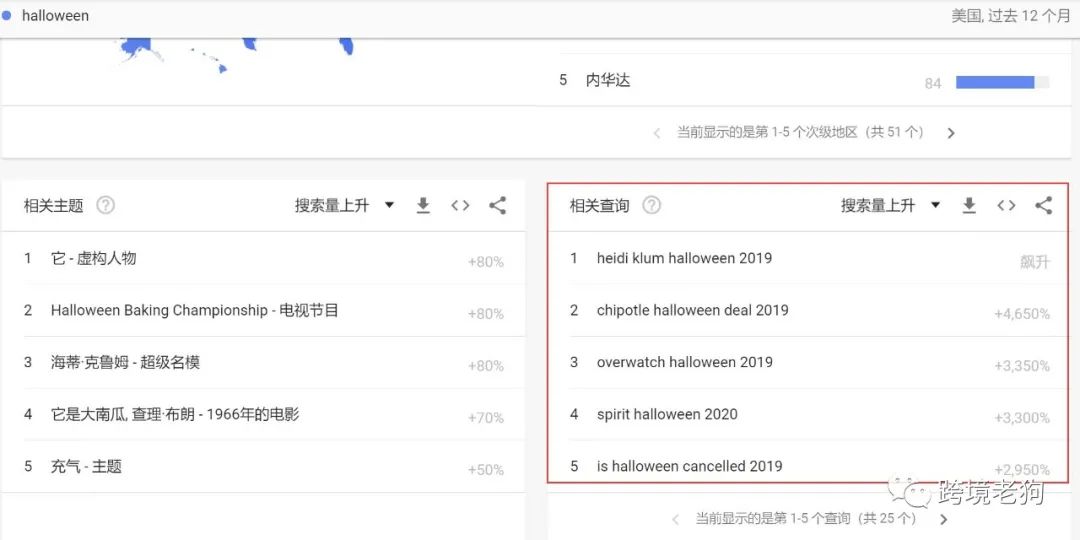This screenshot has width=1080, height=540.
Task: Click 当前显示的是第 1-5 个次级地区 pagination text
Action: click(x=800, y=132)
